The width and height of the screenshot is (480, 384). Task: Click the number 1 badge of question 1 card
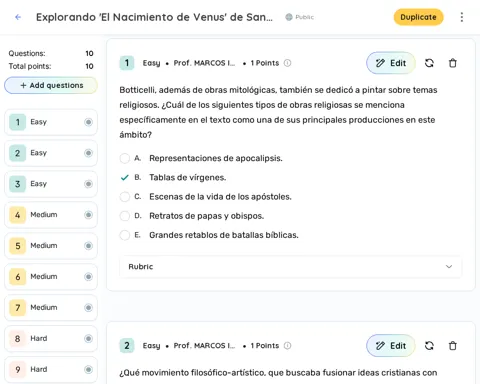point(127,63)
